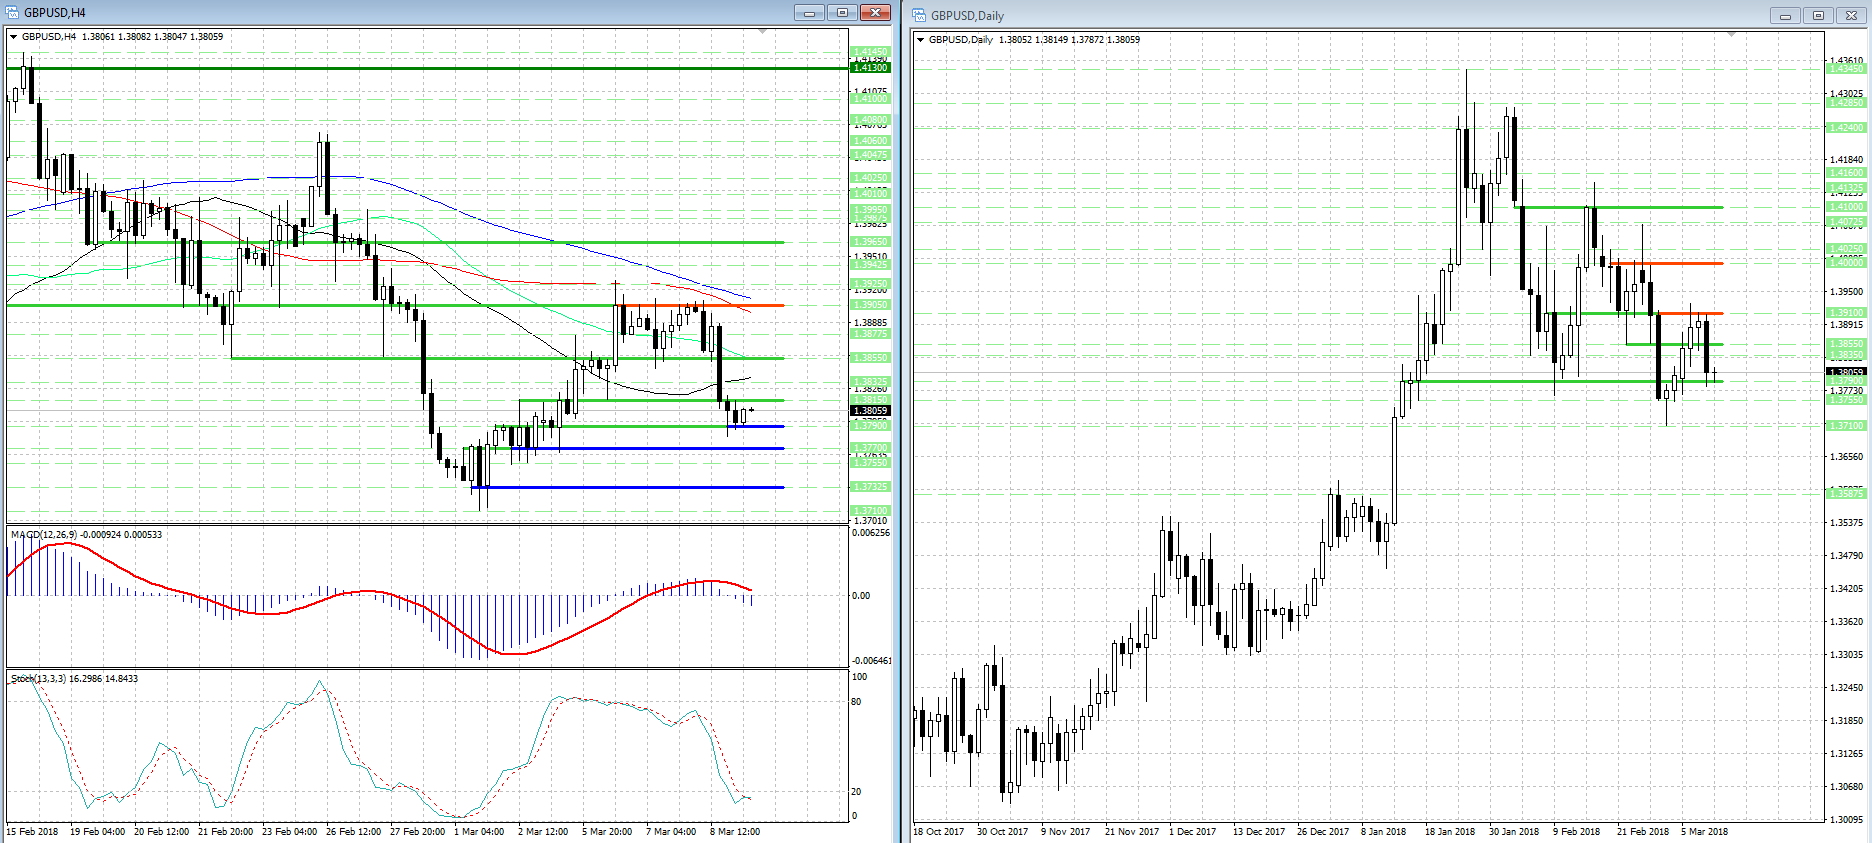This screenshot has width=1872, height=843.
Task: Maximize the GBPUSD,Daily chart window
Action: click(1818, 15)
